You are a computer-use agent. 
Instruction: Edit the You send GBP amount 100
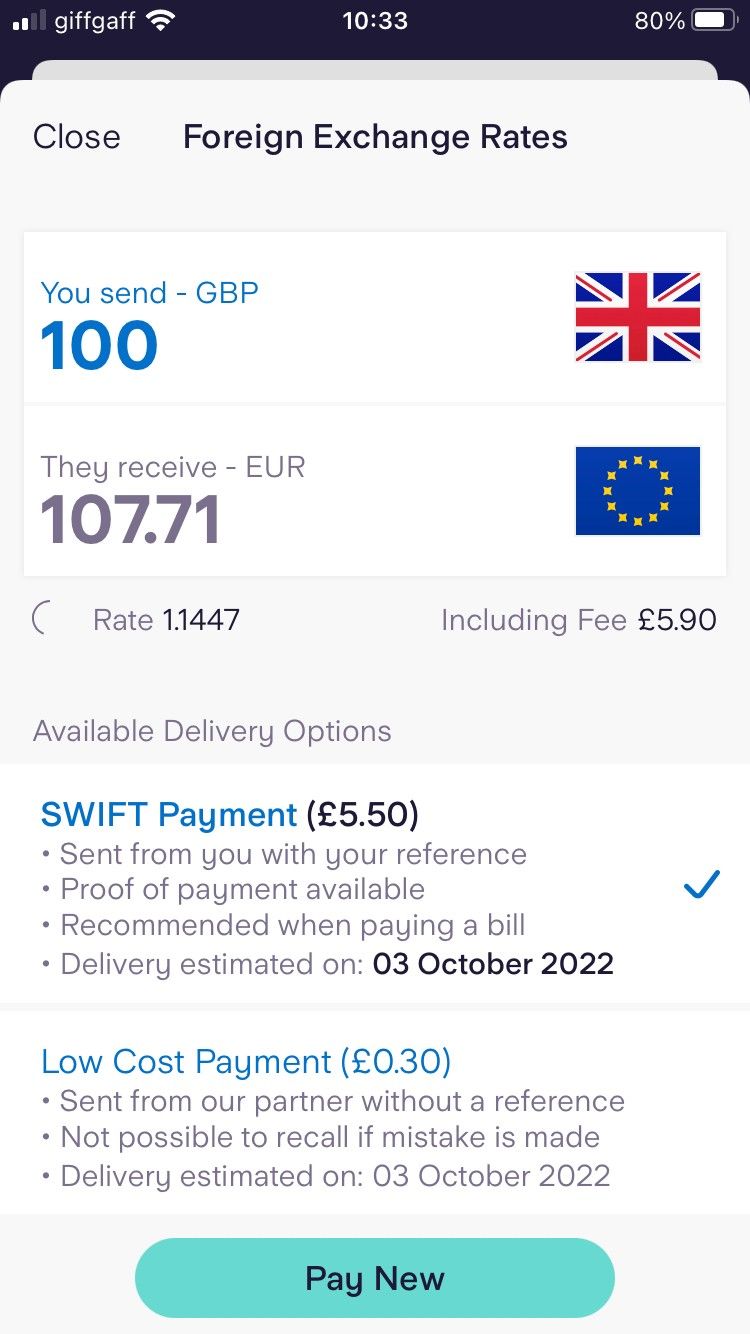100,346
